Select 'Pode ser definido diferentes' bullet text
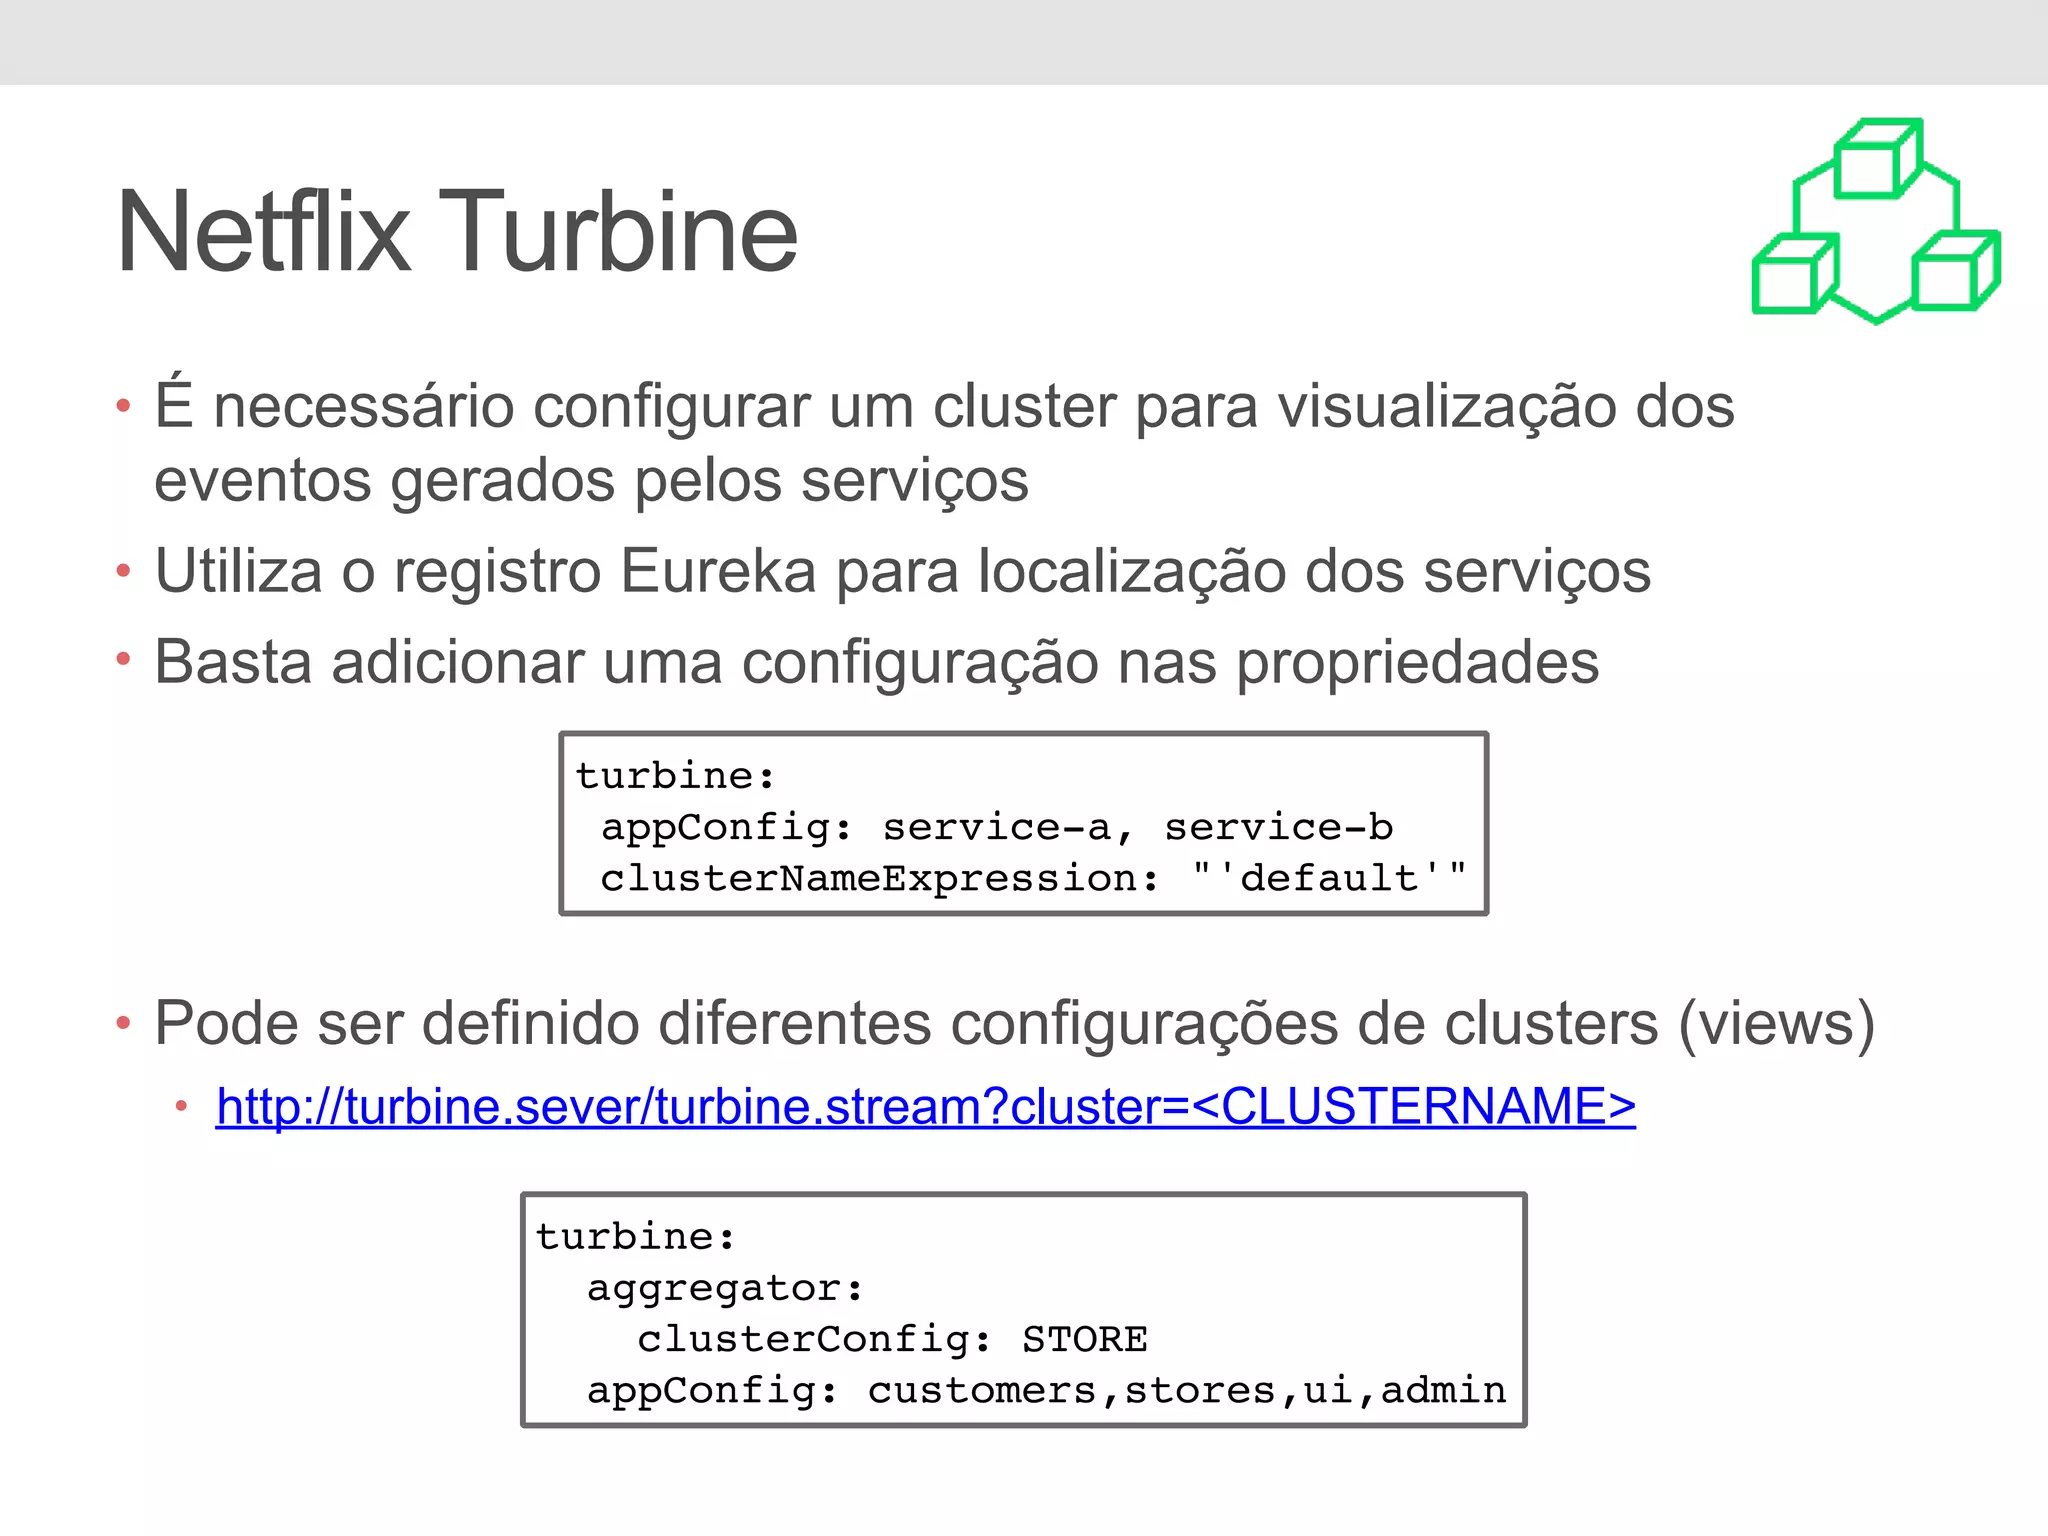 [1014, 1023]
